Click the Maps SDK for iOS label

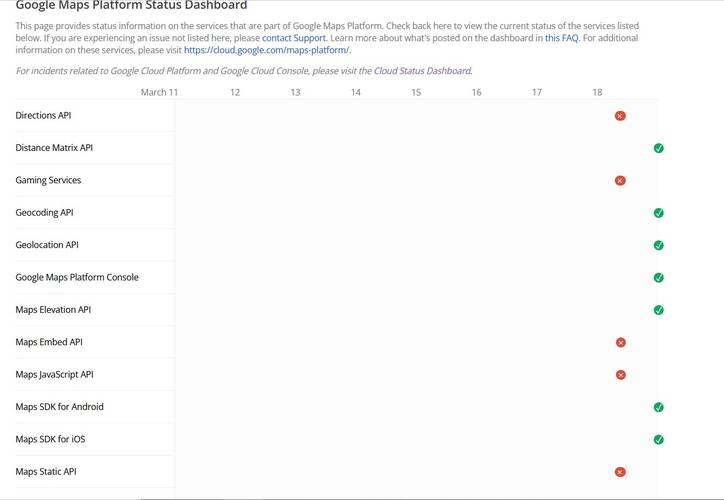coord(50,439)
